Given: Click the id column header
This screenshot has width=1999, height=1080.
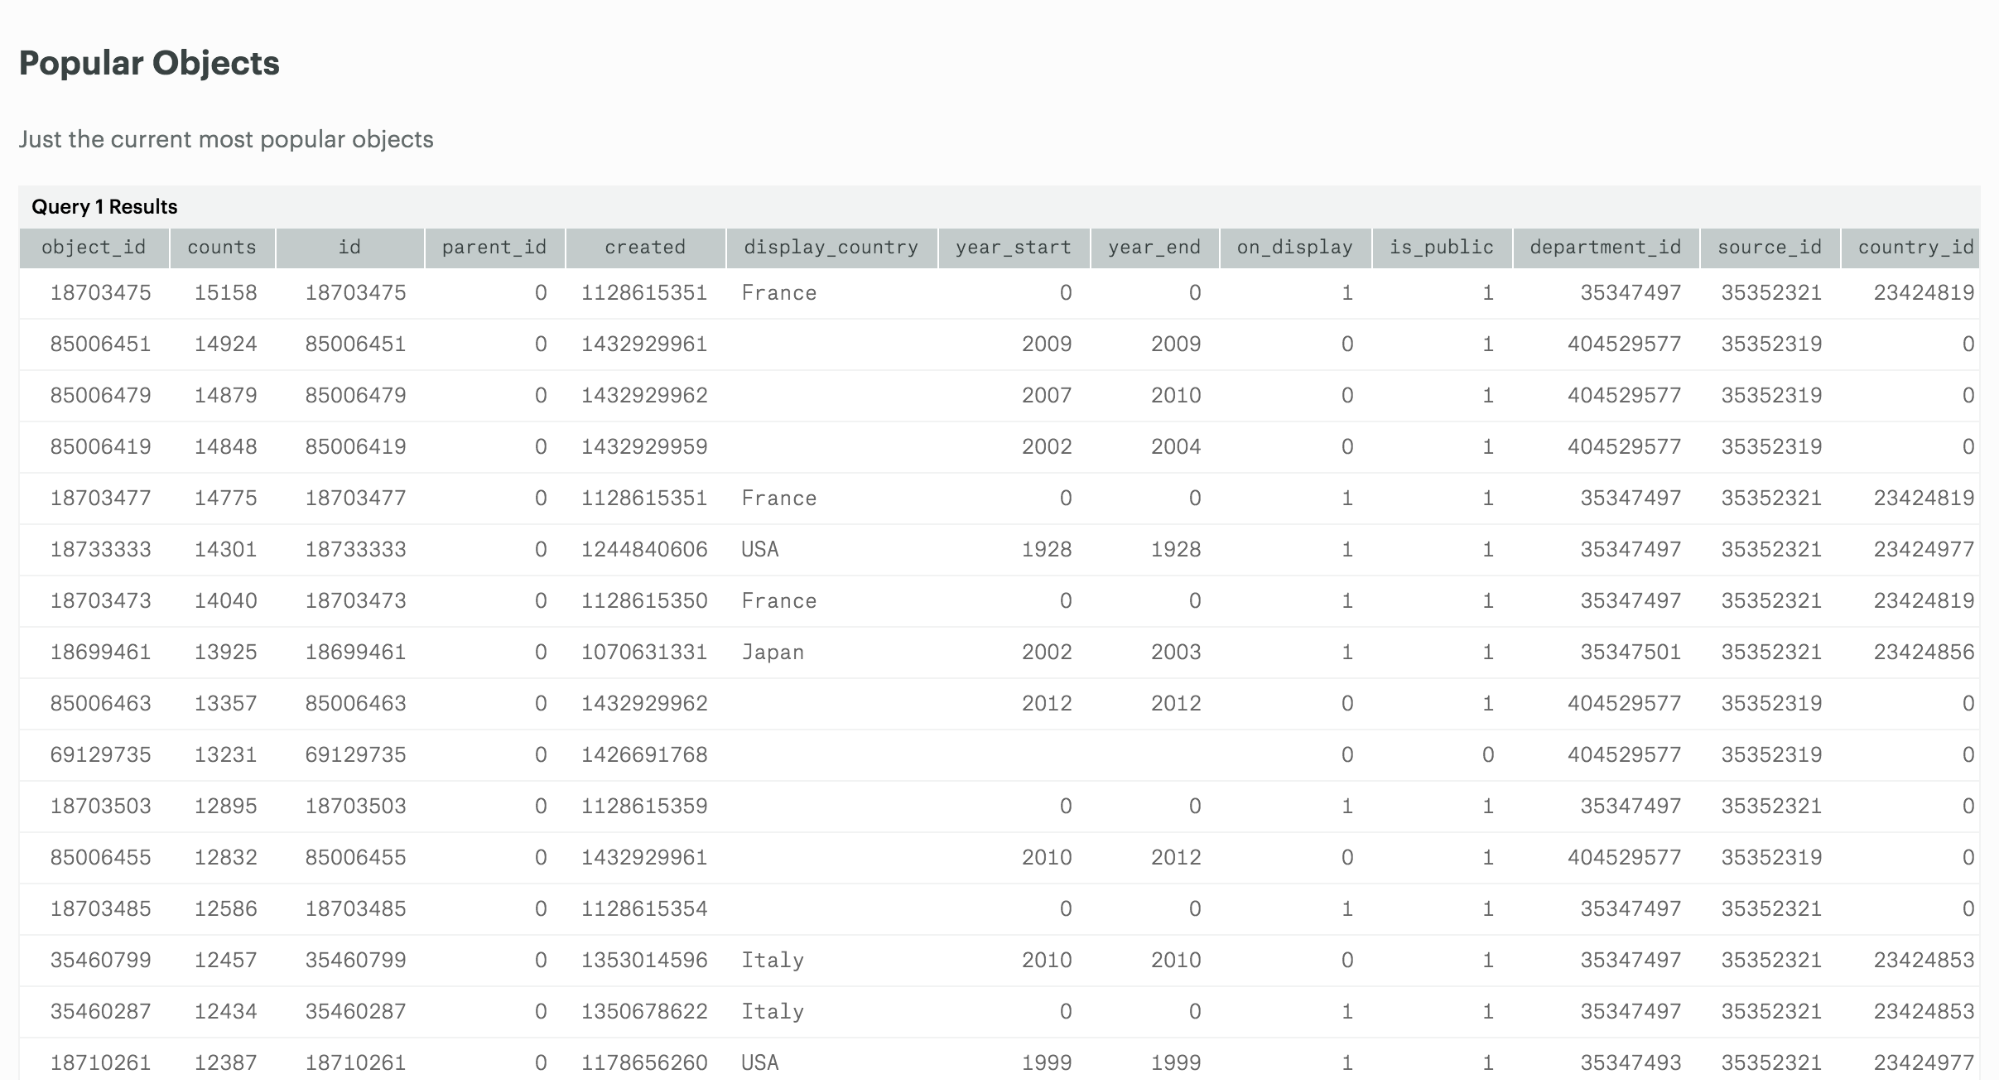Looking at the screenshot, I should (350, 248).
